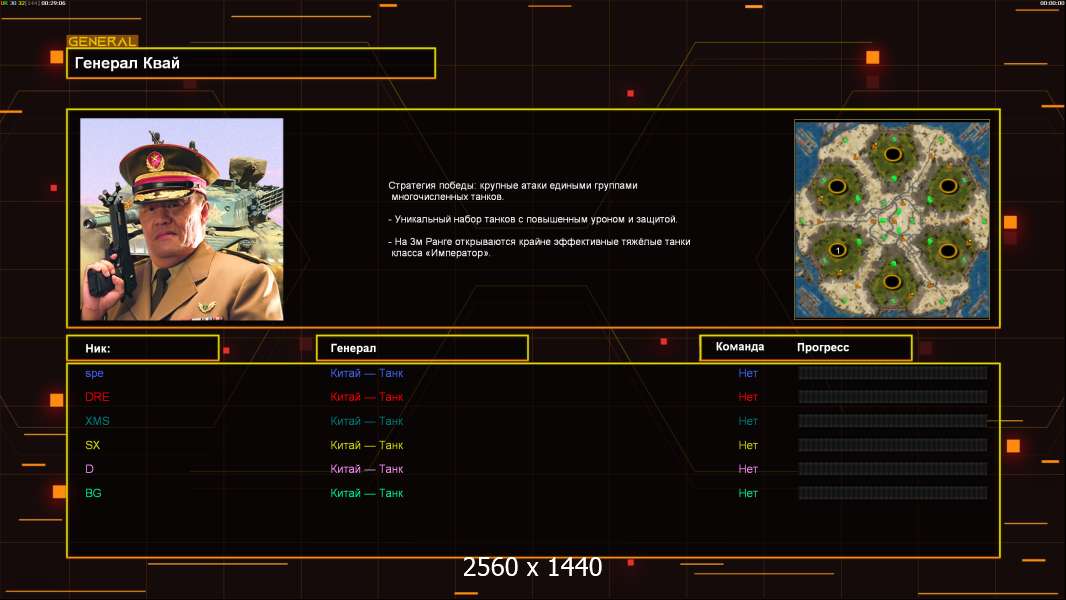Click General Kwai's portrait image
Viewport: 1066px width, 600px height.
click(x=181, y=219)
